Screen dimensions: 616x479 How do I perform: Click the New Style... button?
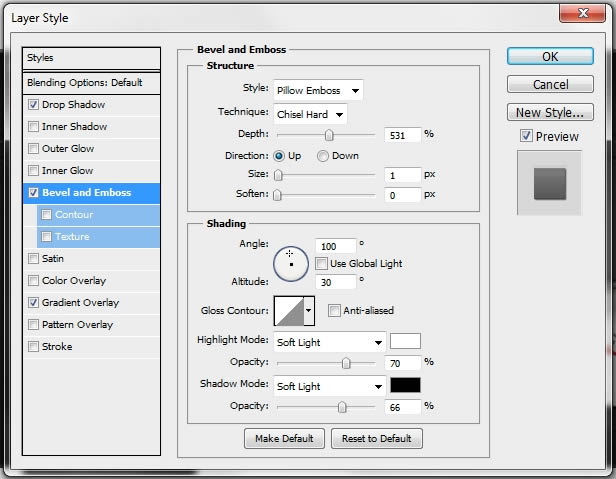550,112
